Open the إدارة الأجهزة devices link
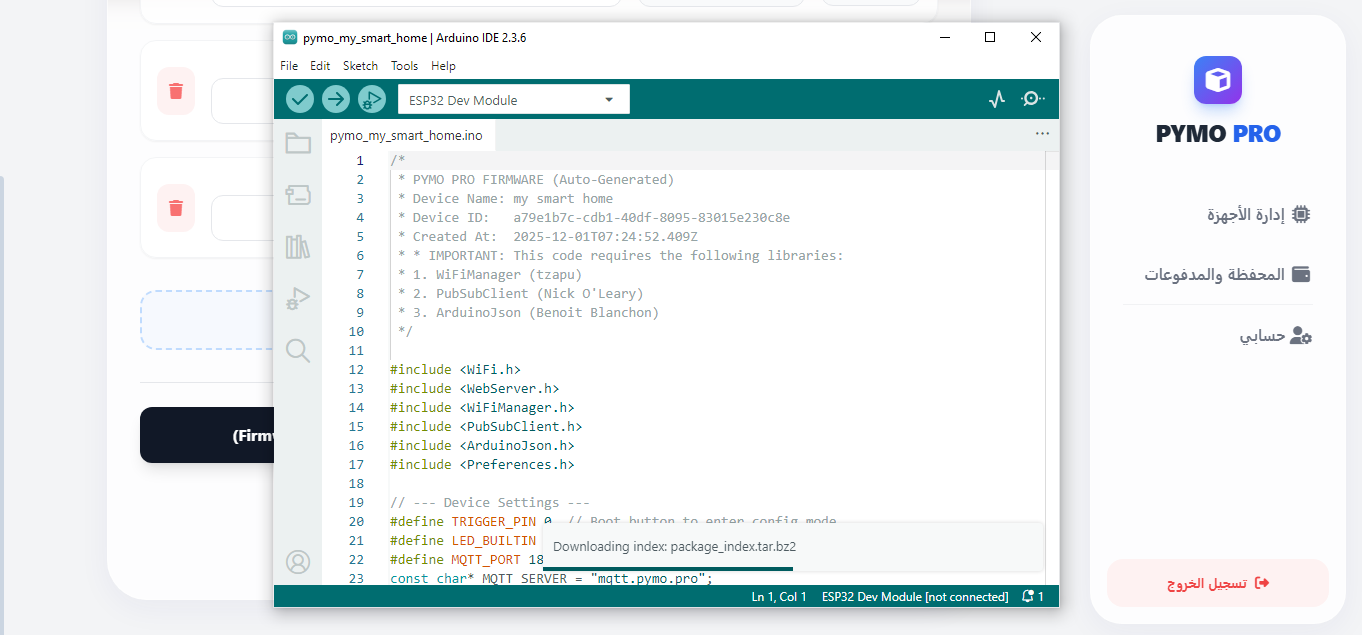This screenshot has width=1362, height=635. click(1258, 214)
